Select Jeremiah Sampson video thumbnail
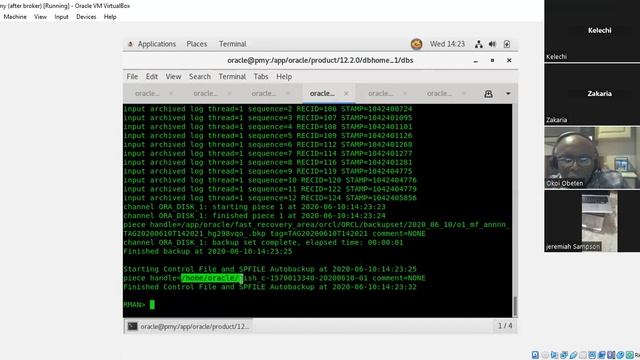 pos(592,221)
